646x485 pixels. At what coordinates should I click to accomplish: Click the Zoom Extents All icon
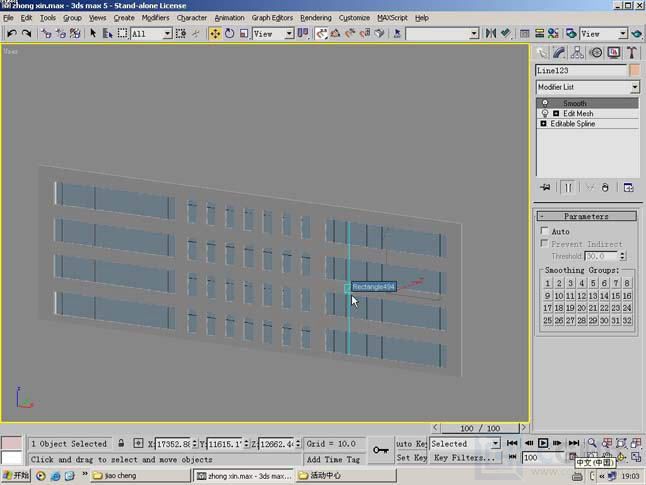tap(636, 443)
